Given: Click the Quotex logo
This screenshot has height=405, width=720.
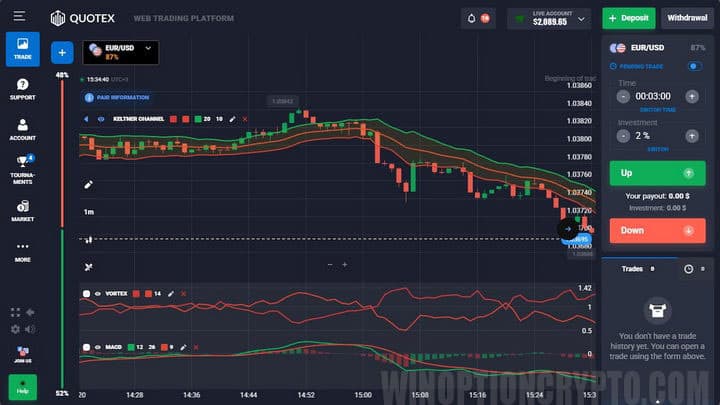Looking at the screenshot, I should [x=83, y=18].
